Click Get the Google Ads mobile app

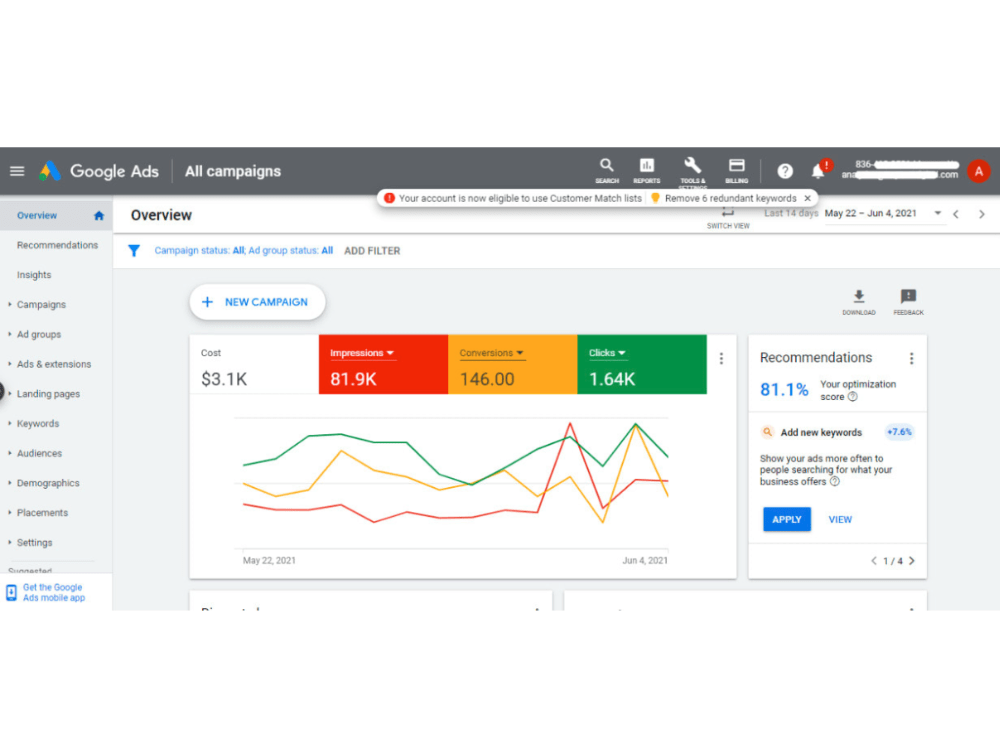click(54, 592)
